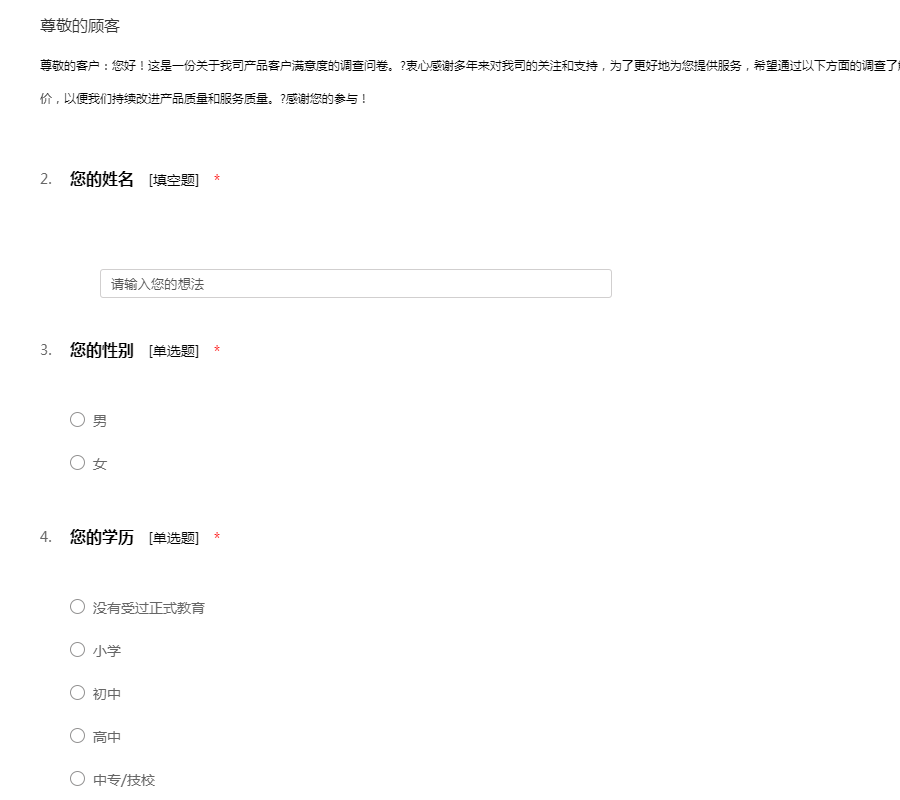The width and height of the screenshot is (900, 800).
Task: Select the 男 radio button
Action: tap(77, 420)
